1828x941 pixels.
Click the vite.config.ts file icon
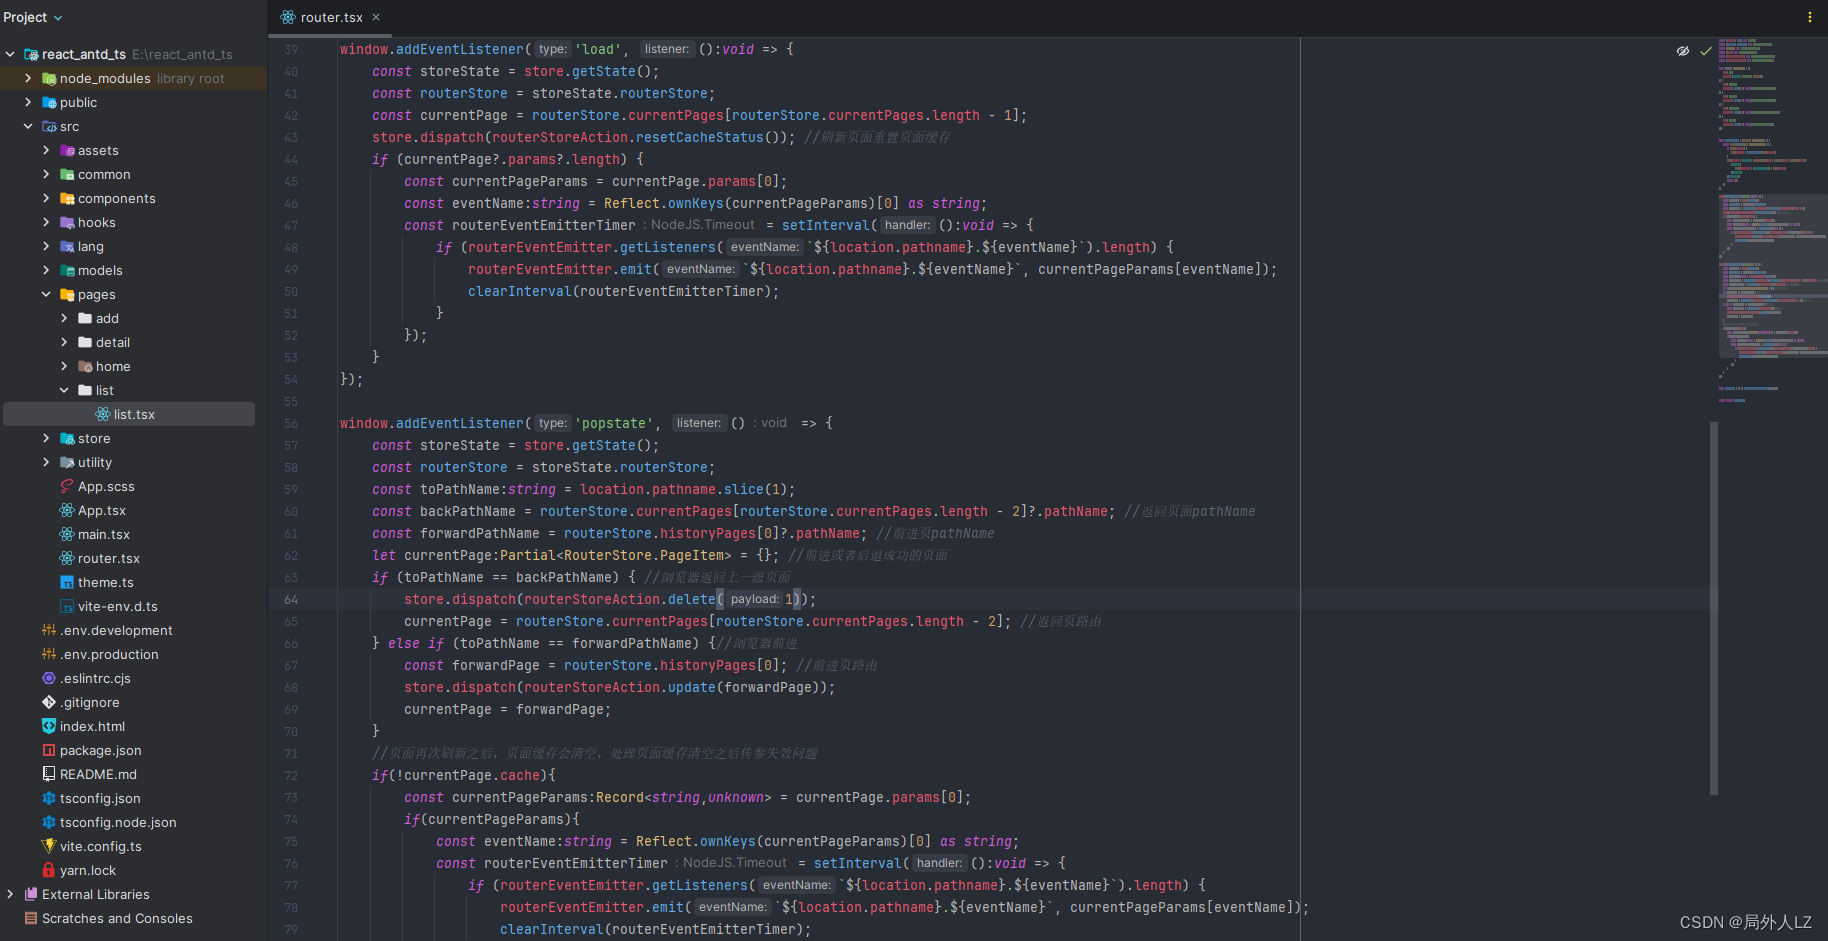click(49, 846)
